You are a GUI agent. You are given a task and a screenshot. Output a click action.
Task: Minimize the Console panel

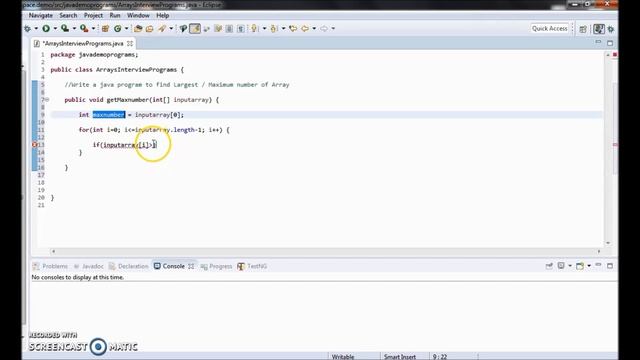pos(598,265)
